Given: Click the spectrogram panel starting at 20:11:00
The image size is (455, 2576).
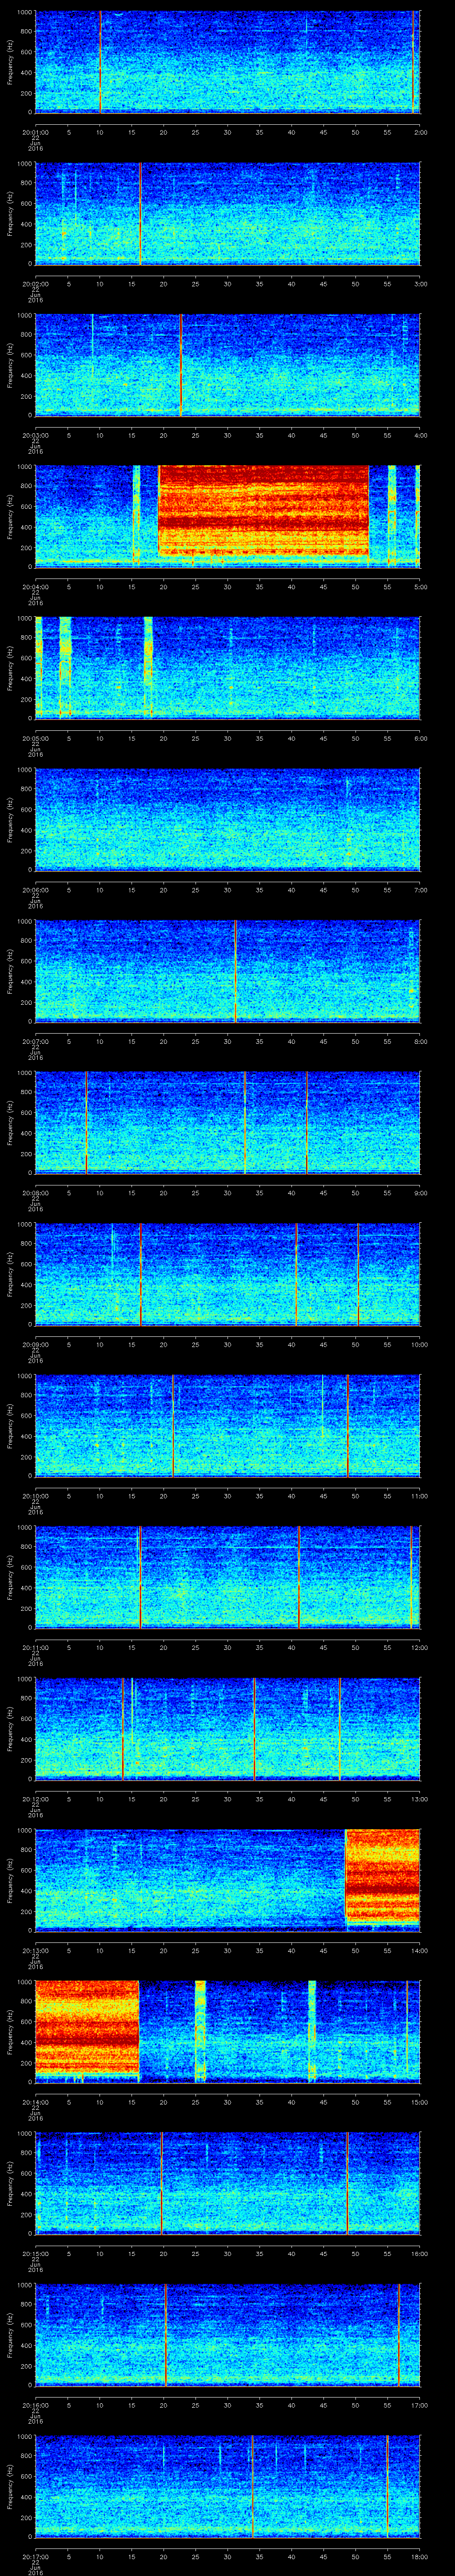Looking at the screenshot, I should (227, 1577).
